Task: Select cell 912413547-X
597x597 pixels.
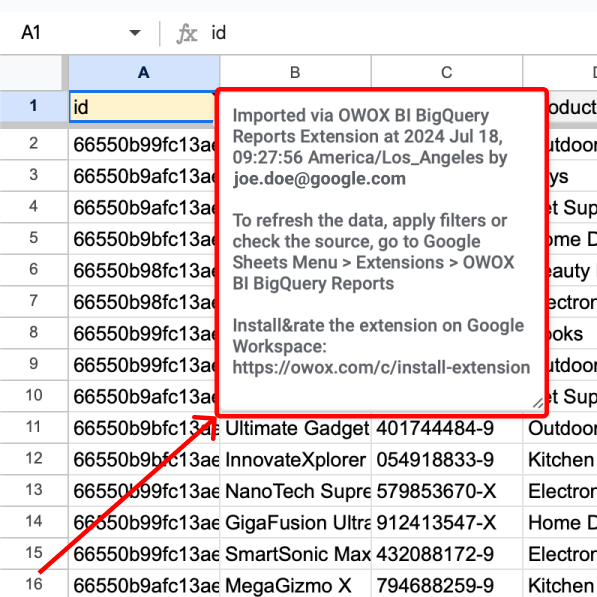Action: [x=447, y=522]
